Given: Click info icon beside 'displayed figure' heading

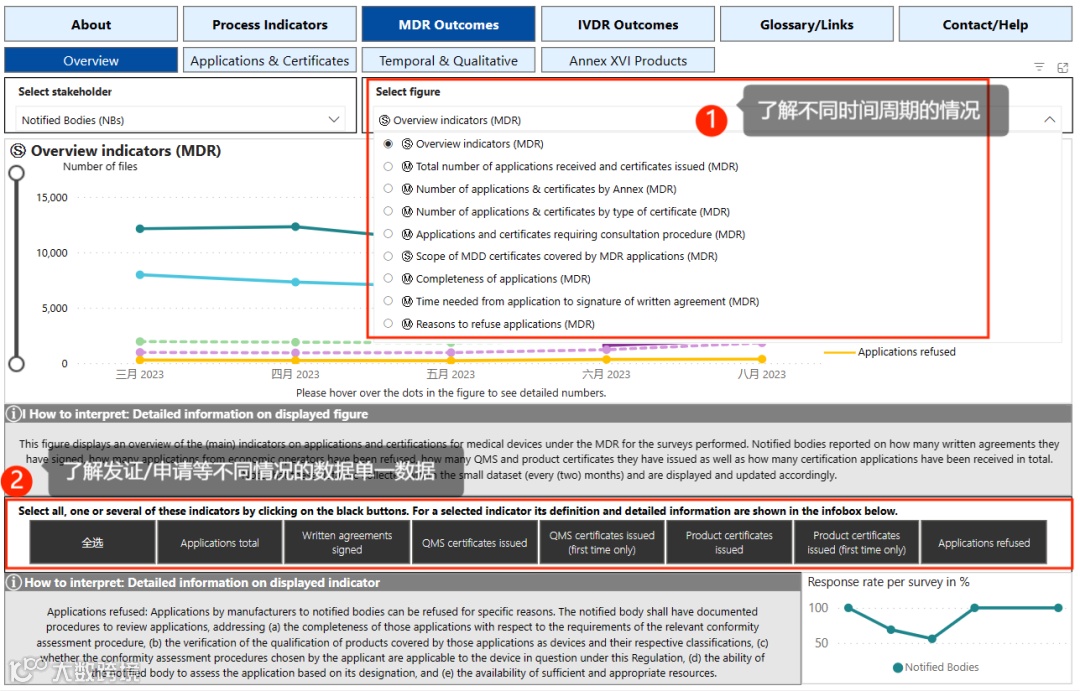Looking at the screenshot, I should tap(13, 414).
